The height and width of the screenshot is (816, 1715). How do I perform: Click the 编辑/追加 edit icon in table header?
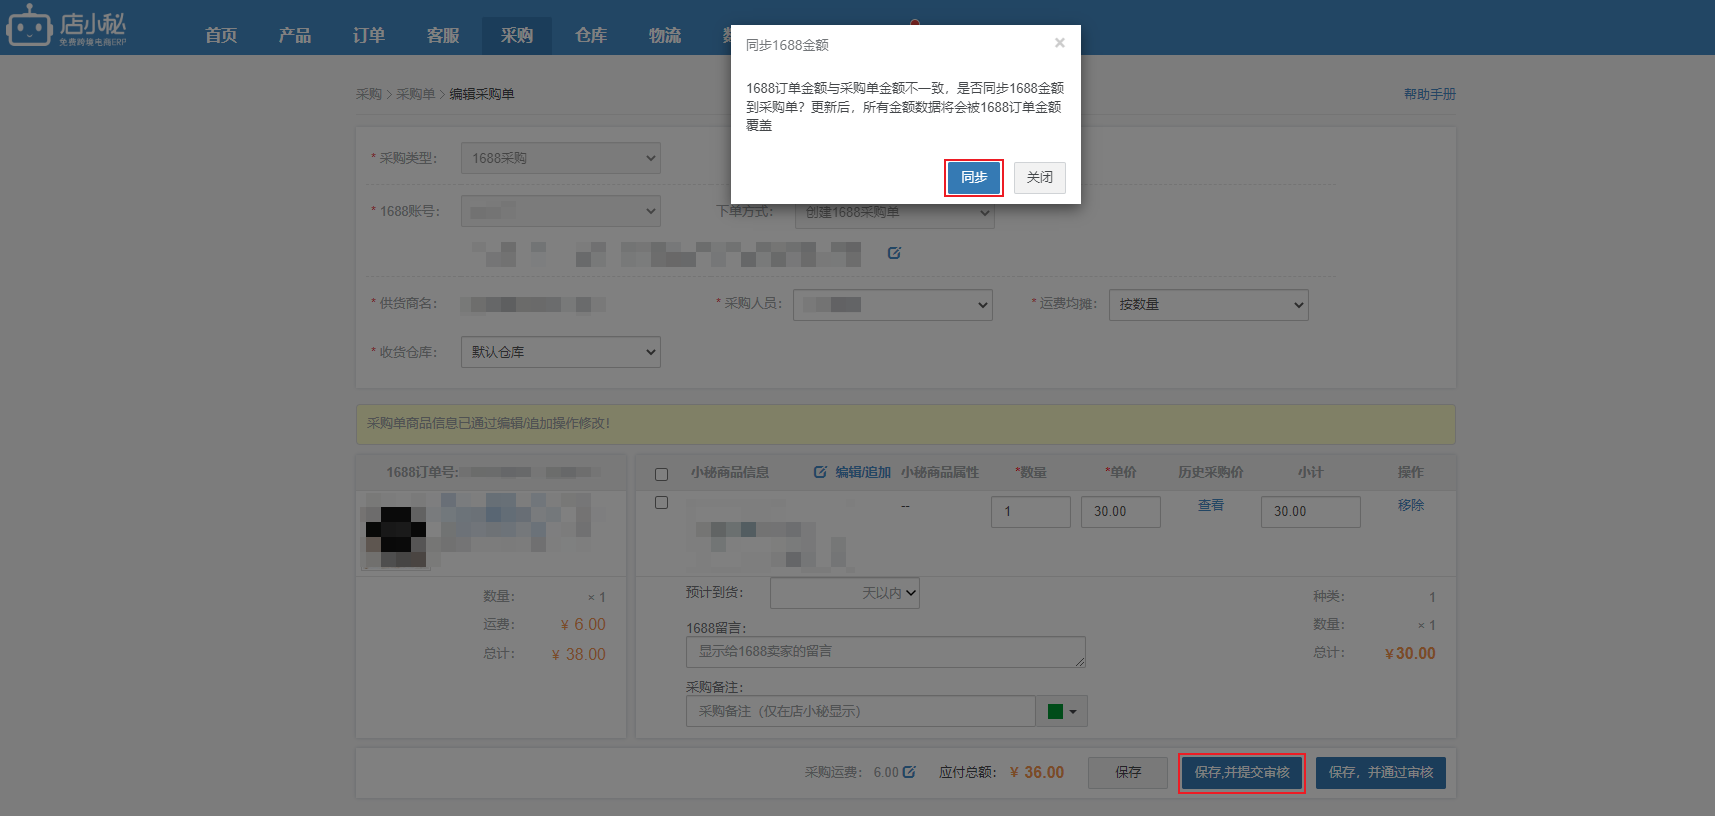(820, 472)
